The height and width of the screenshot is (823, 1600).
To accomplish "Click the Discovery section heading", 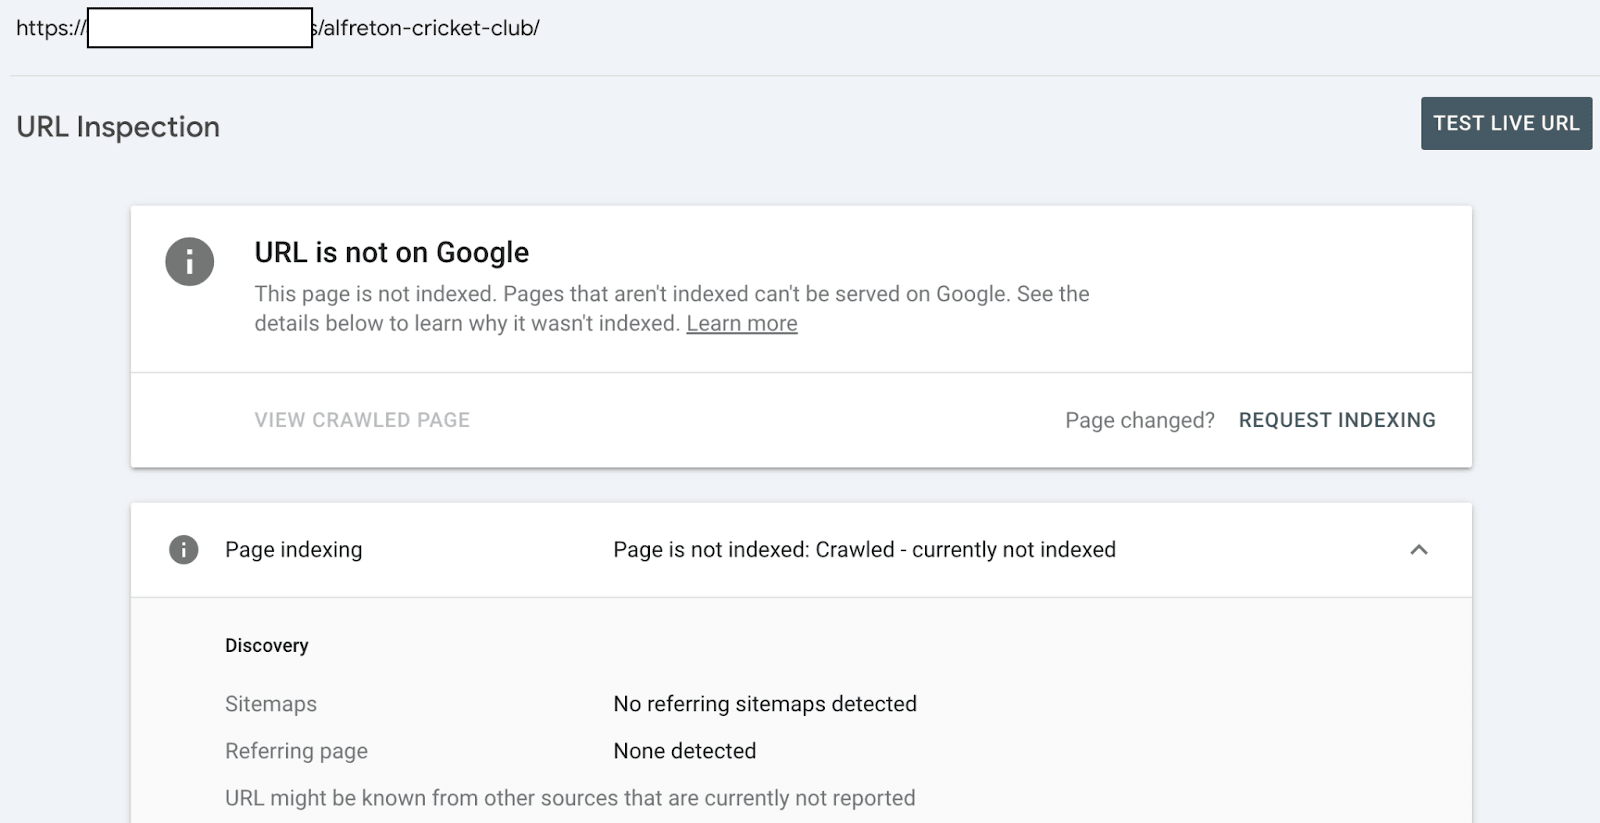I will click(x=266, y=645).
